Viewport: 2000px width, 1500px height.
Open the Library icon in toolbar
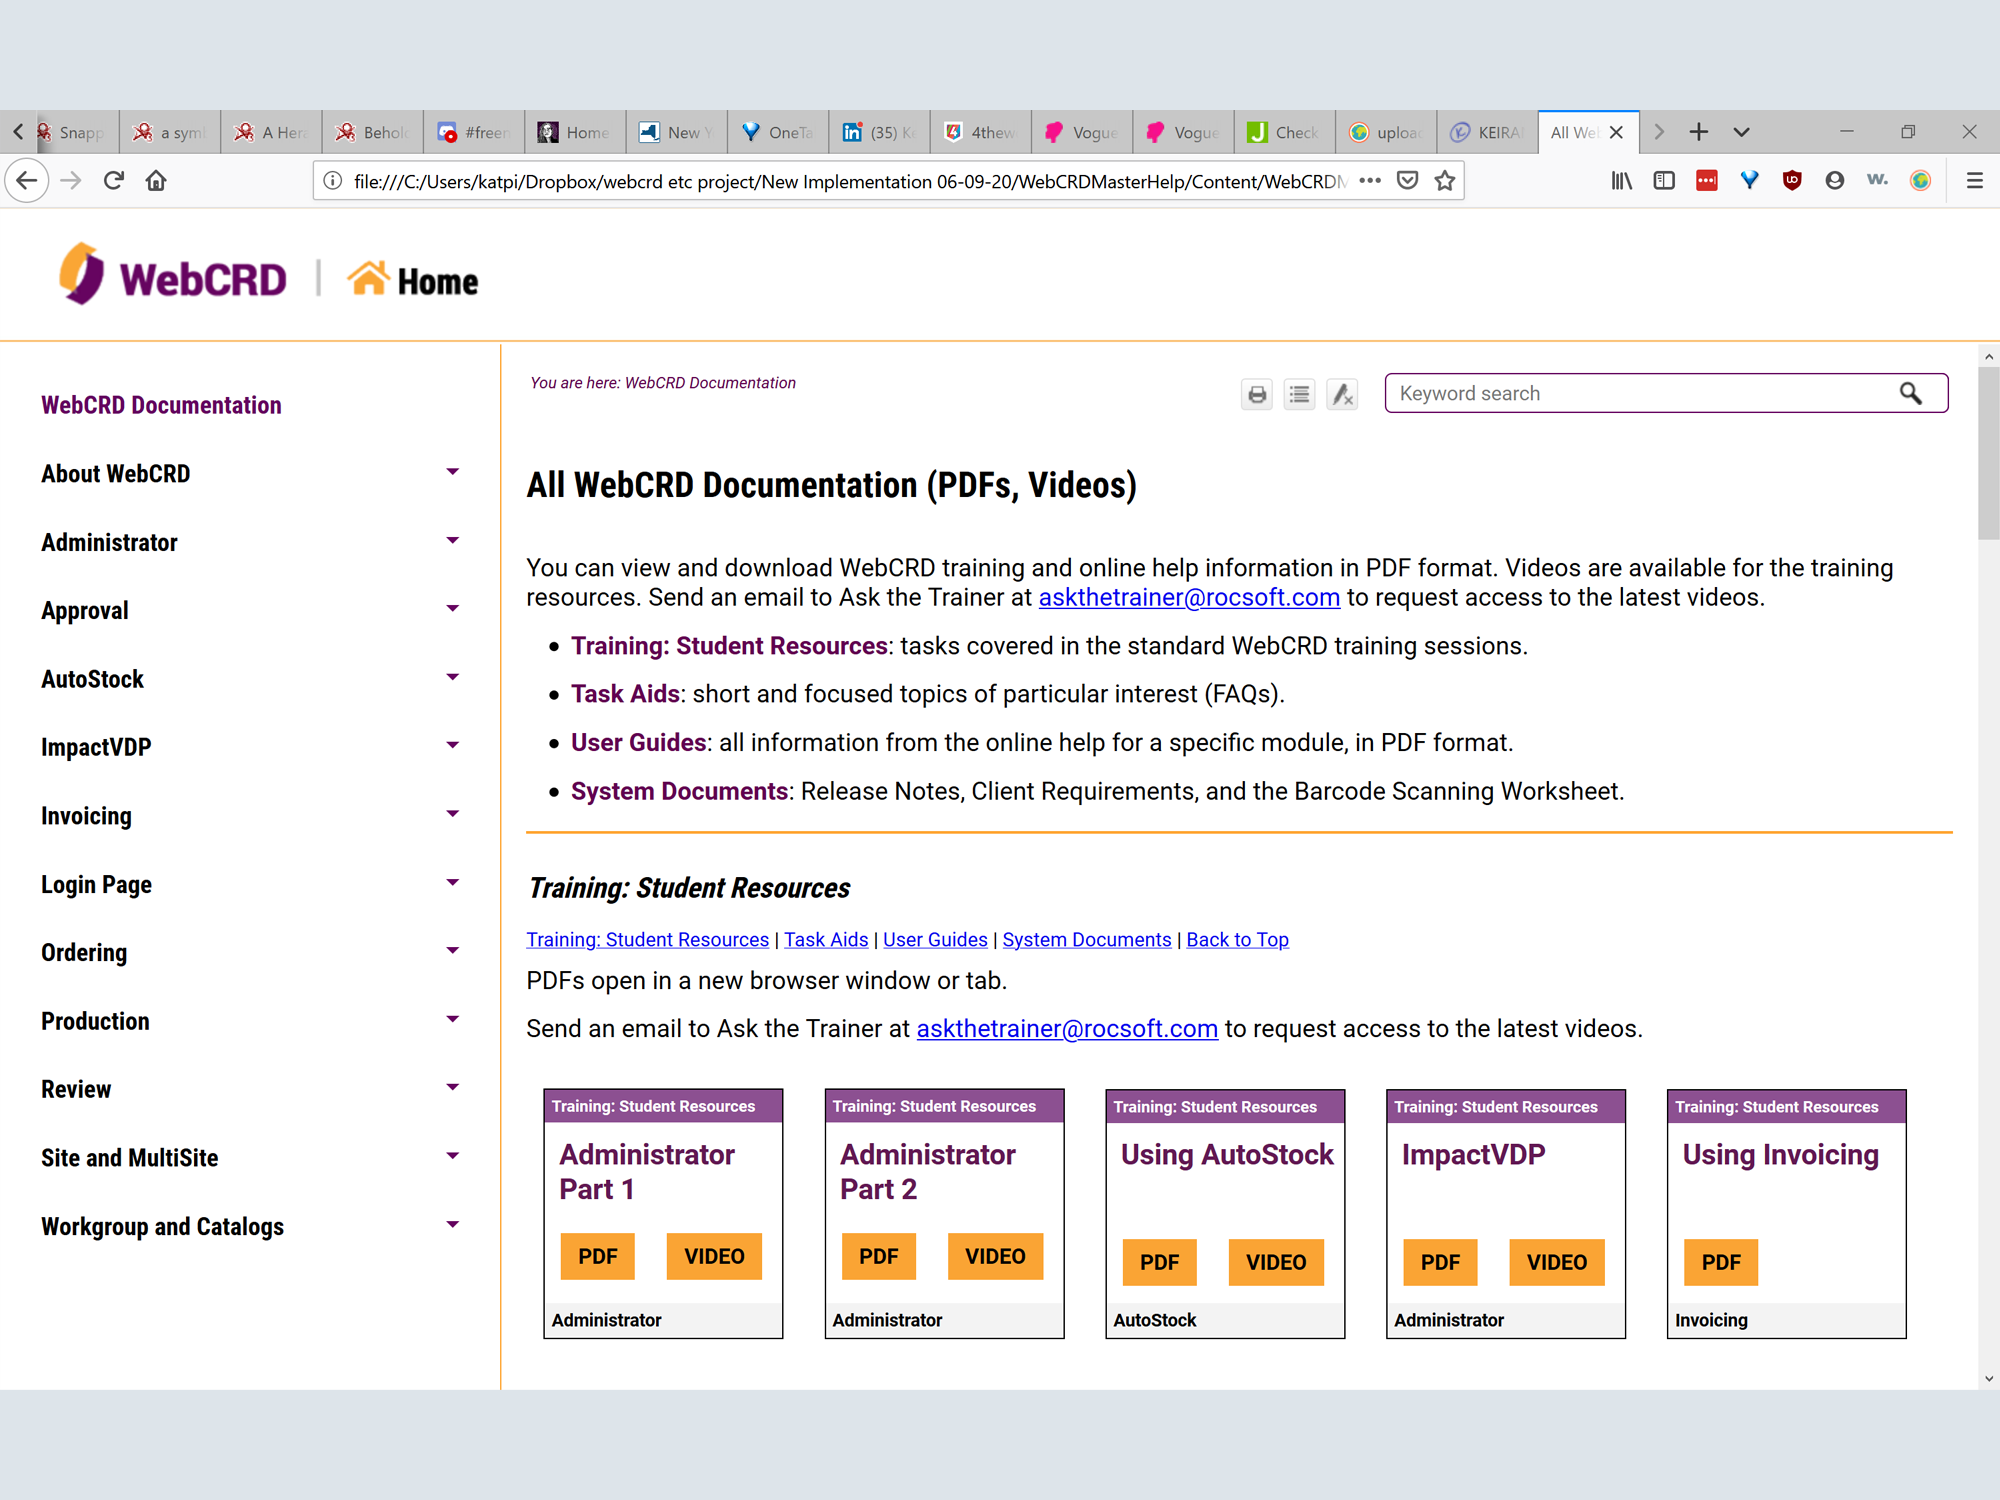[x=1622, y=181]
